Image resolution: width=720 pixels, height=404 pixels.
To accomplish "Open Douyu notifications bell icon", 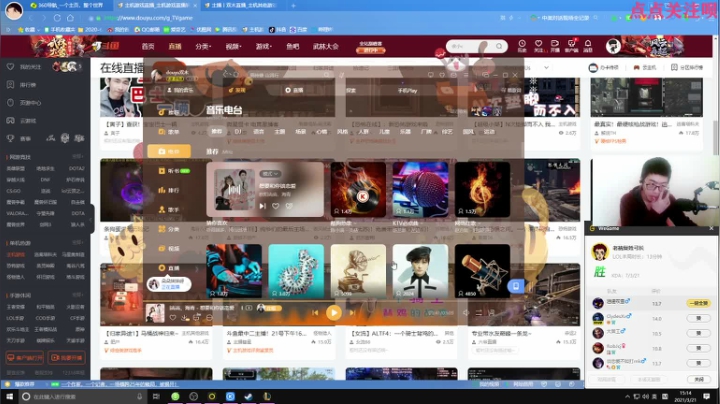I will (x=588, y=45).
